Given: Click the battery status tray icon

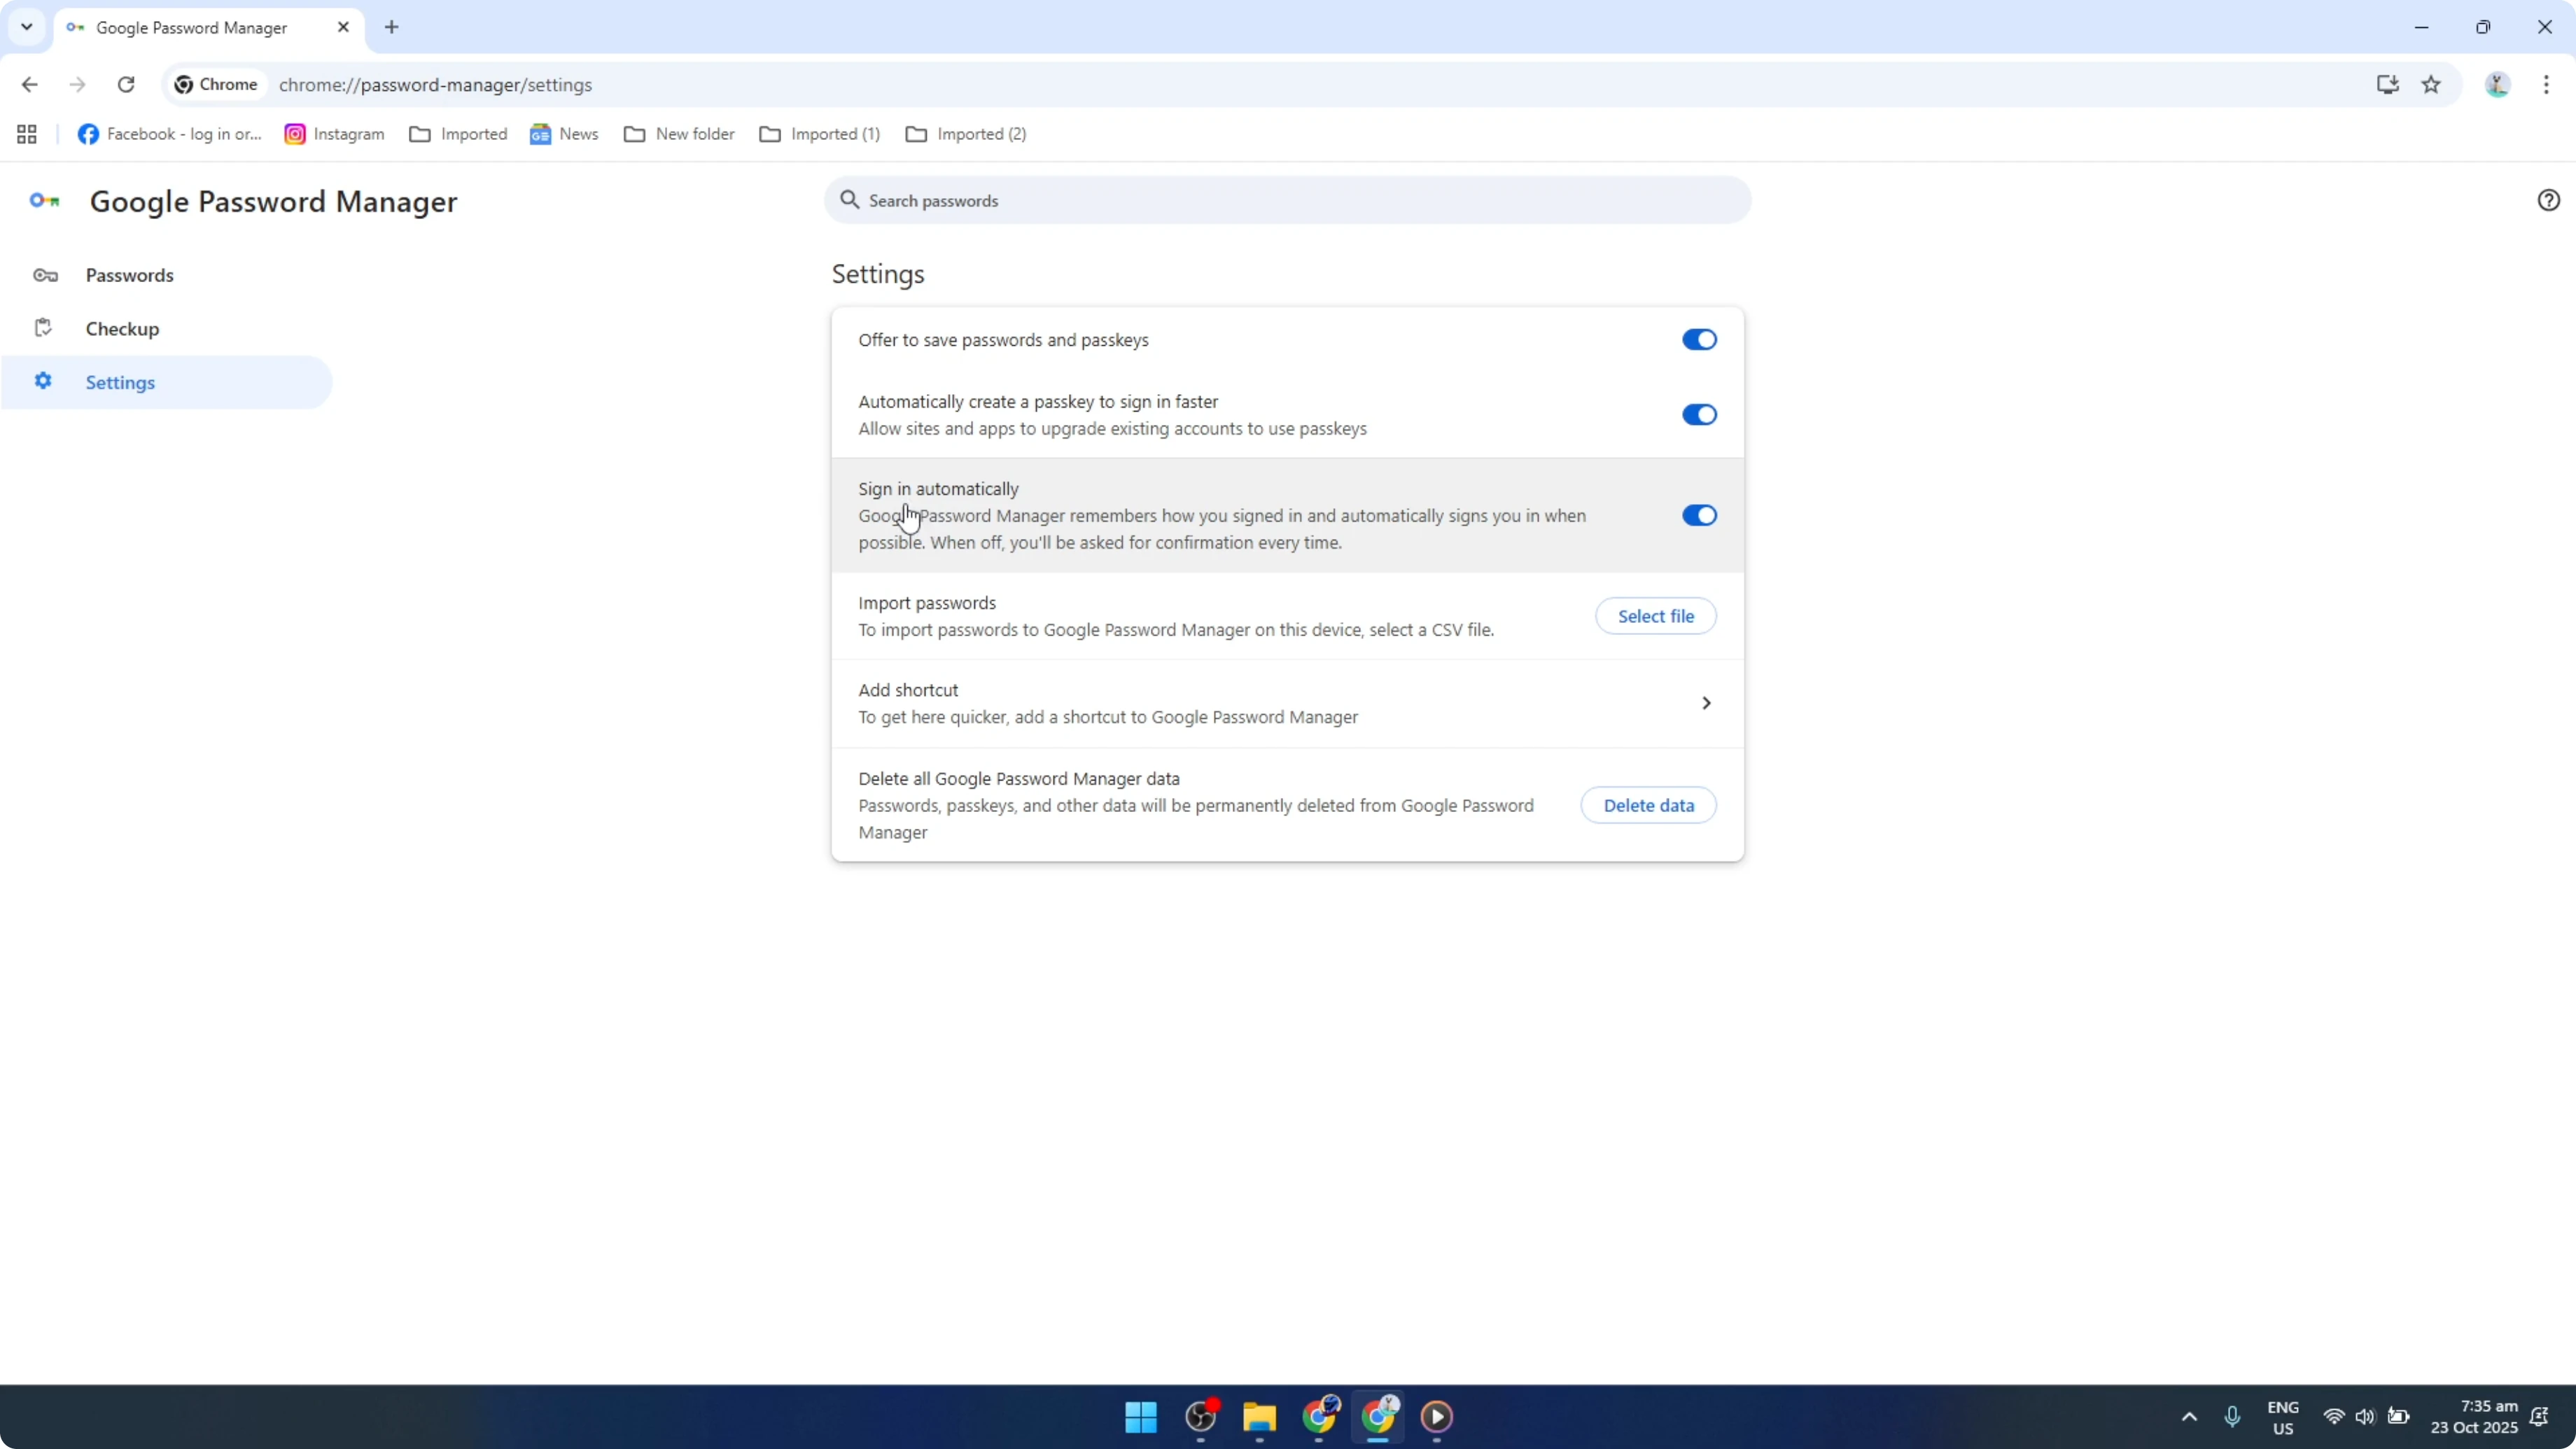Looking at the screenshot, I should (2398, 1417).
